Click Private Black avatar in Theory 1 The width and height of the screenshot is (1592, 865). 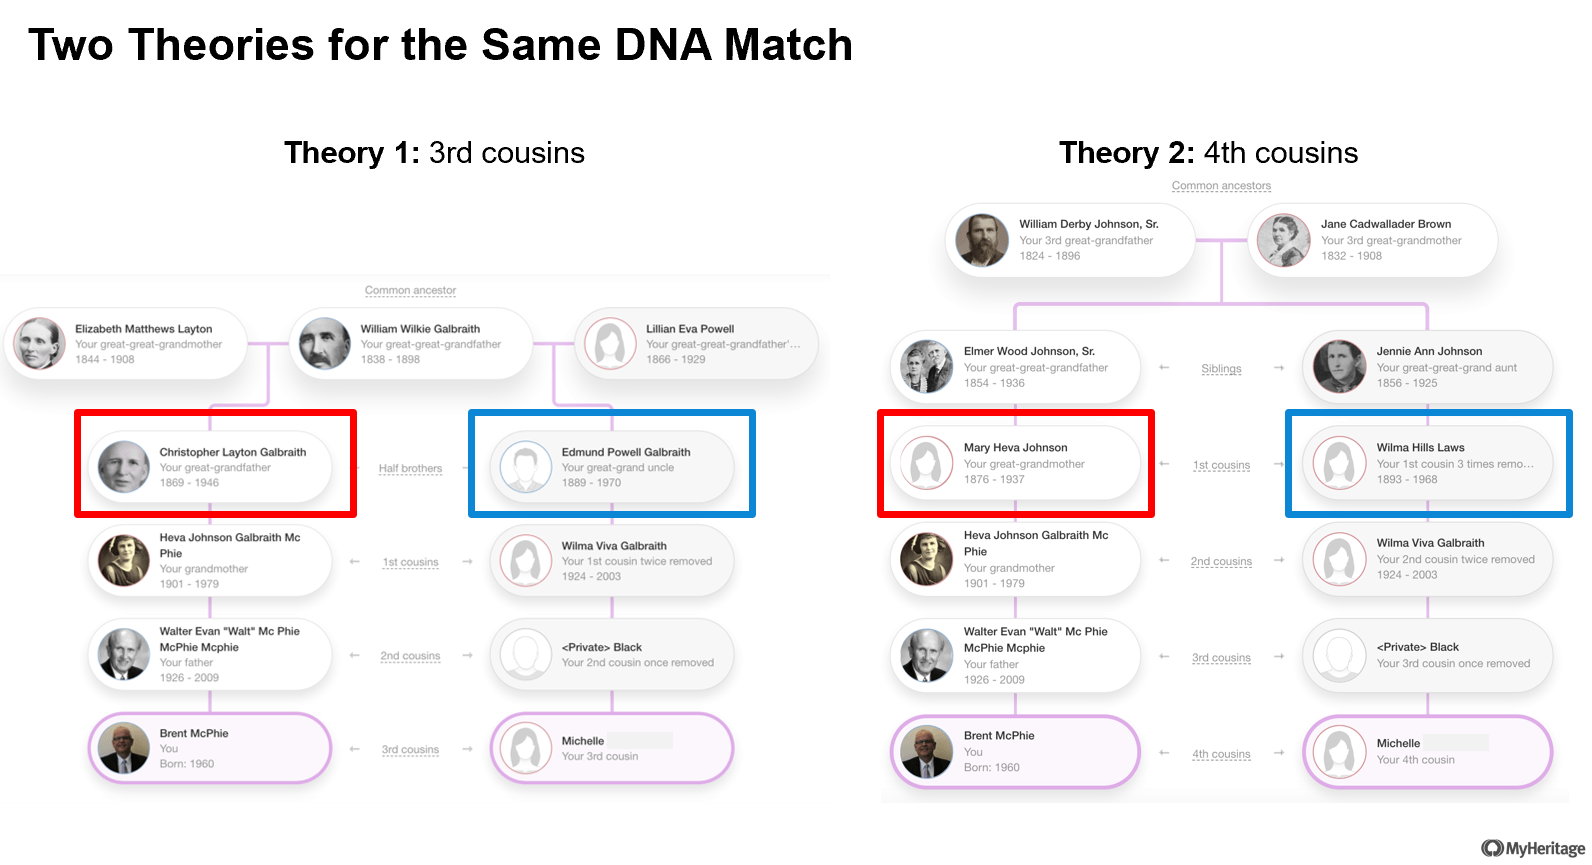pyautogui.click(x=526, y=655)
